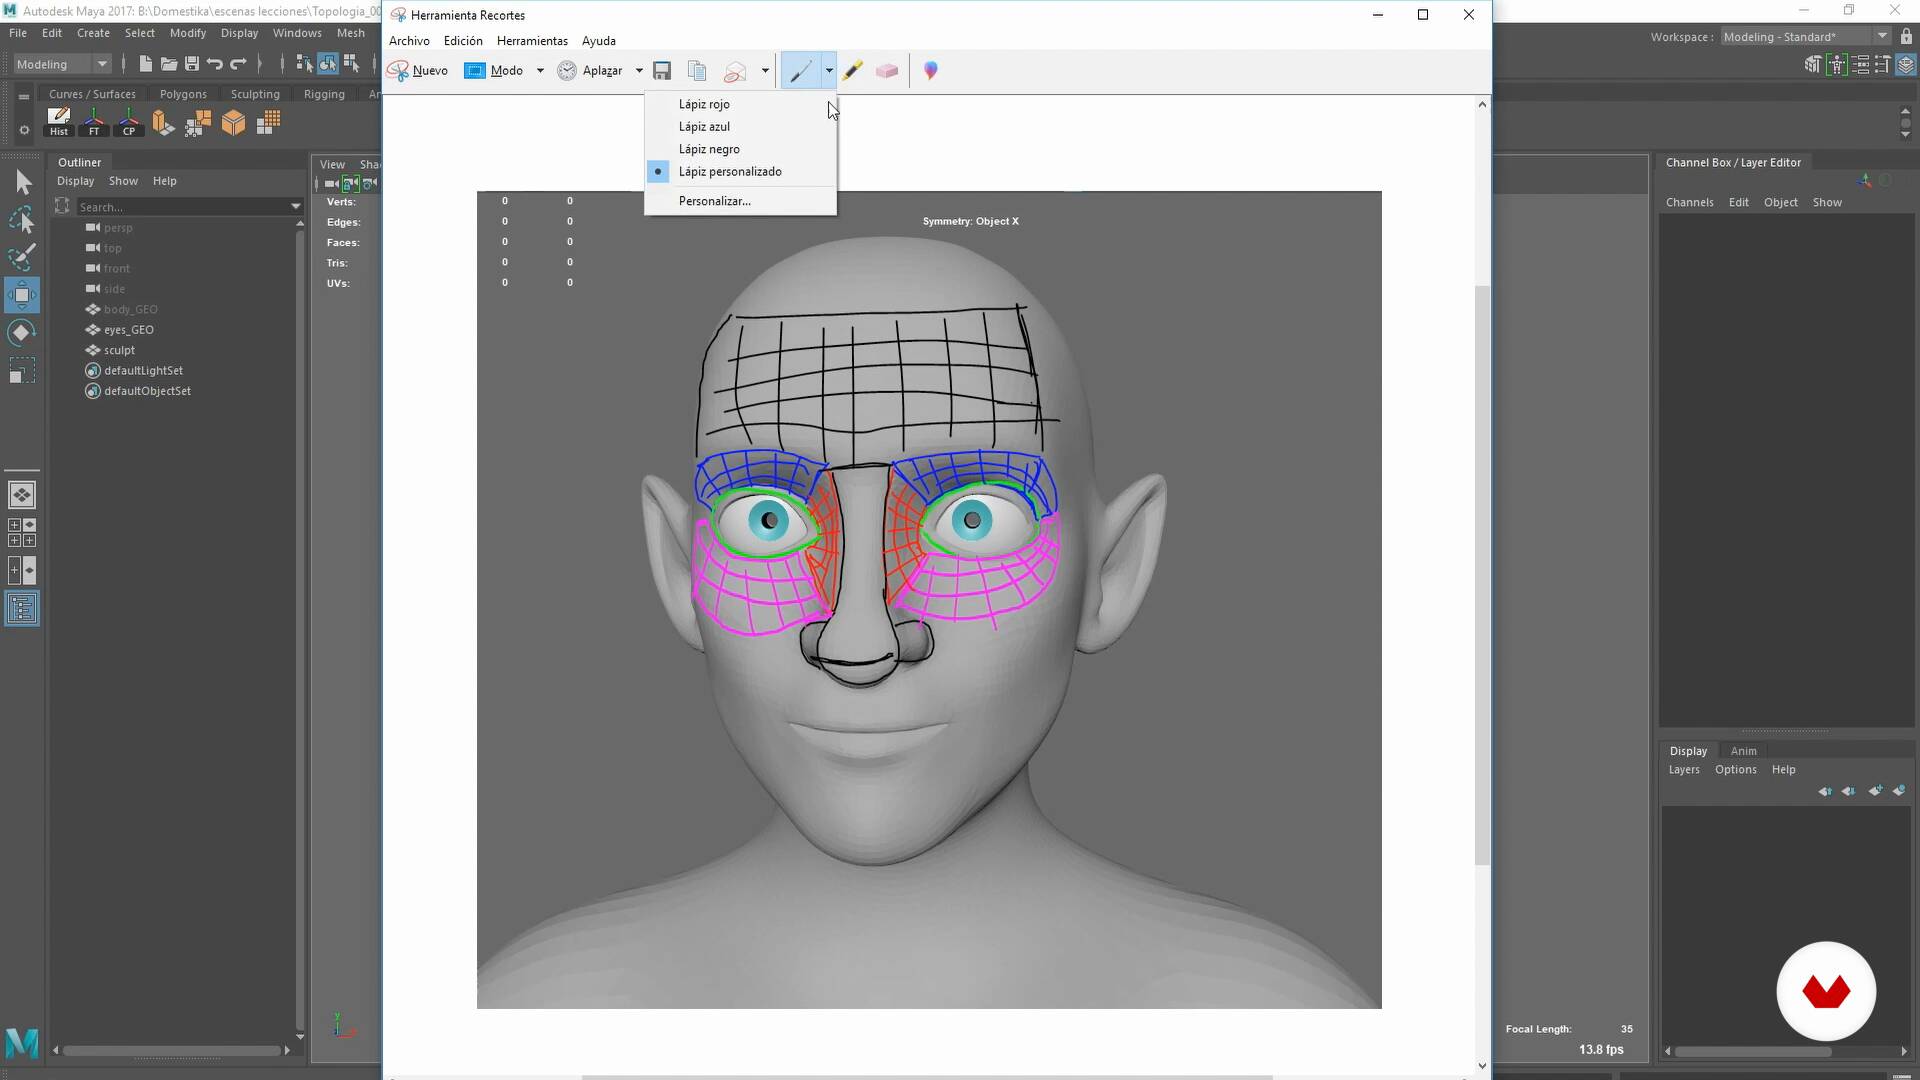The image size is (1920, 1080).
Task: Click the FT freeze transformations shelf icon
Action: (x=94, y=122)
